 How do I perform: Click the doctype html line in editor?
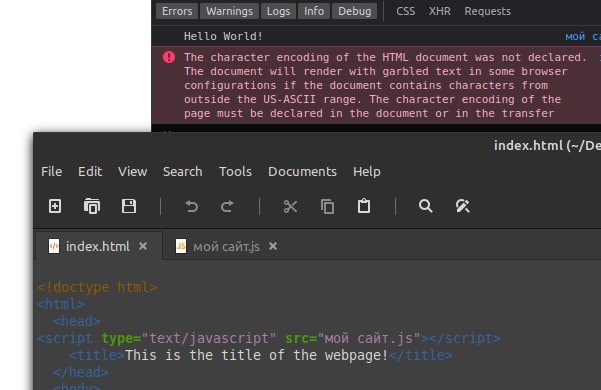click(x=97, y=287)
